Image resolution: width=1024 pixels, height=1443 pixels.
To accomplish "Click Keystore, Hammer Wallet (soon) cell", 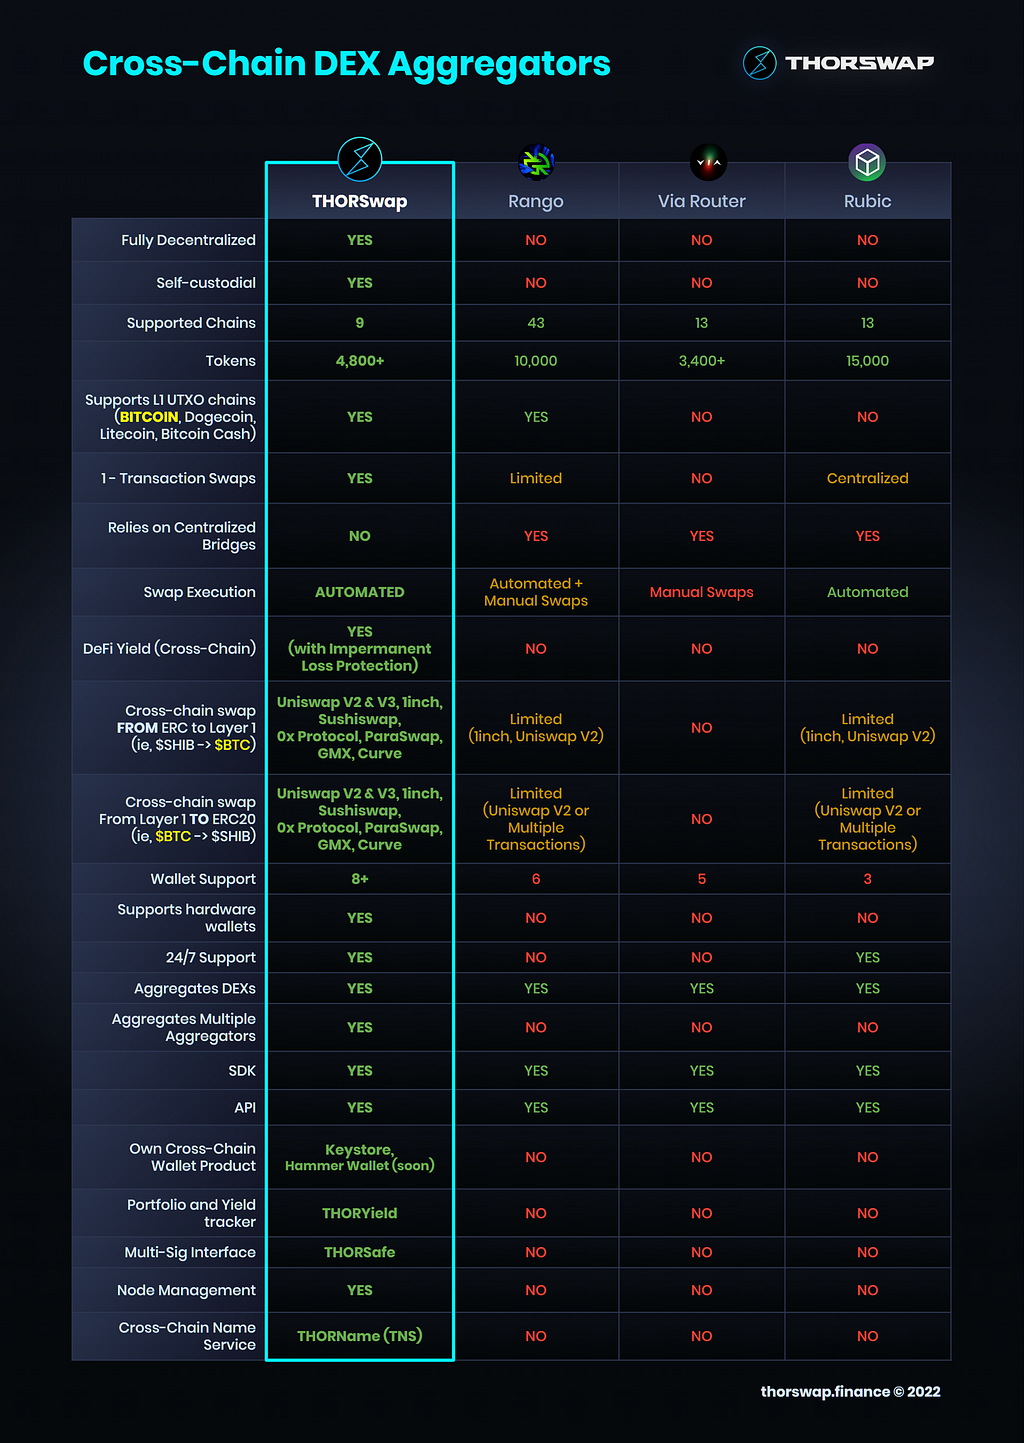I will click(x=360, y=1157).
